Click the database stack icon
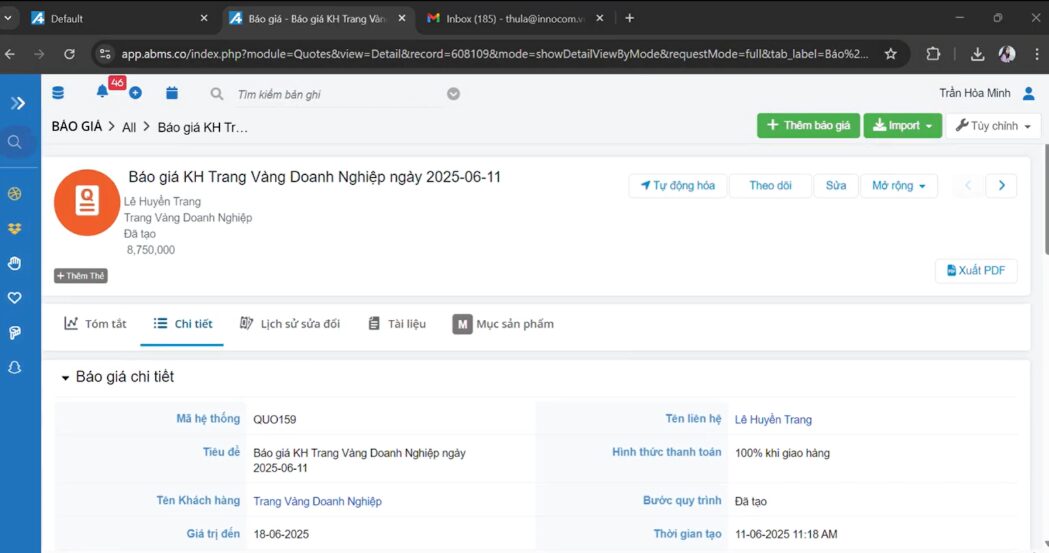 pyautogui.click(x=58, y=93)
